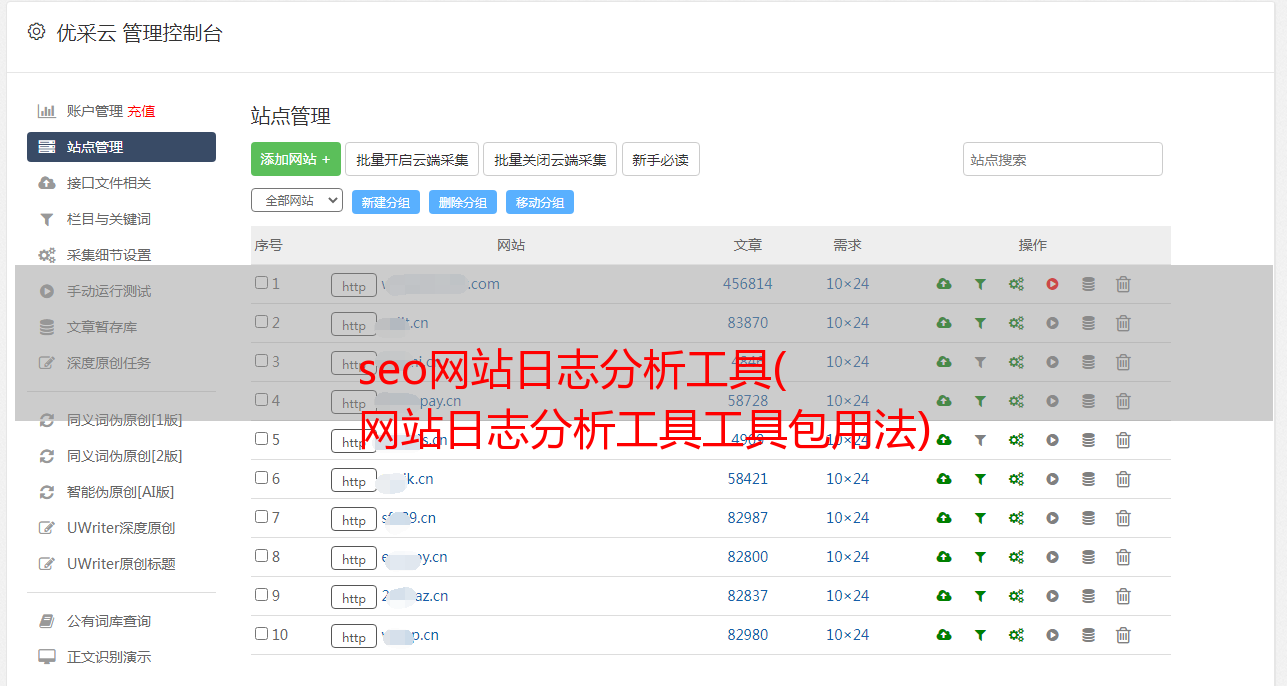Select the checkbox for row 7
The width and height of the screenshot is (1287, 686).
261,517
